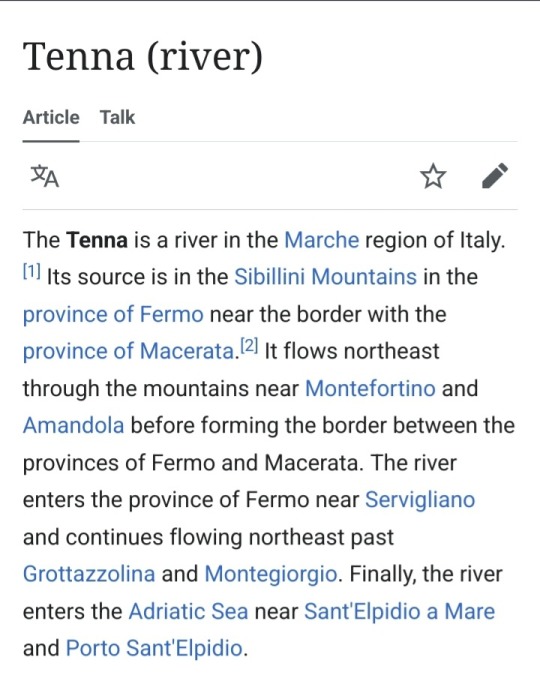The height and width of the screenshot is (675, 540).
Task: Edit the article with pencil icon
Action: coord(495,176)
